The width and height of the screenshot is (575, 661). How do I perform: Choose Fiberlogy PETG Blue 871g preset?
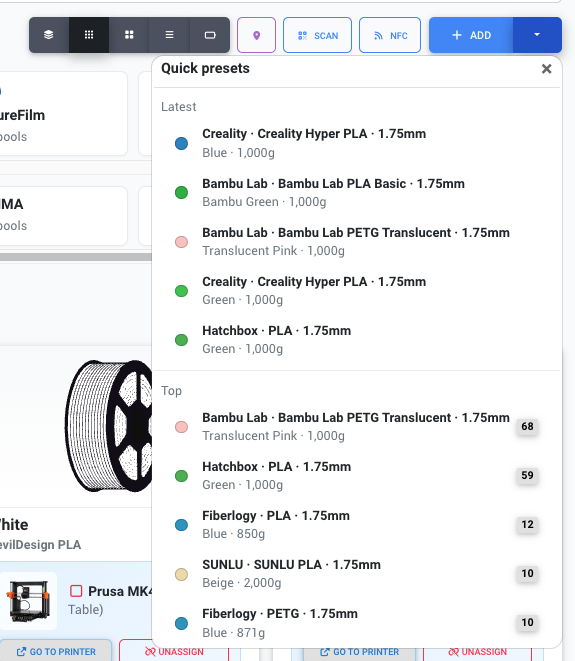coord(357,623)
